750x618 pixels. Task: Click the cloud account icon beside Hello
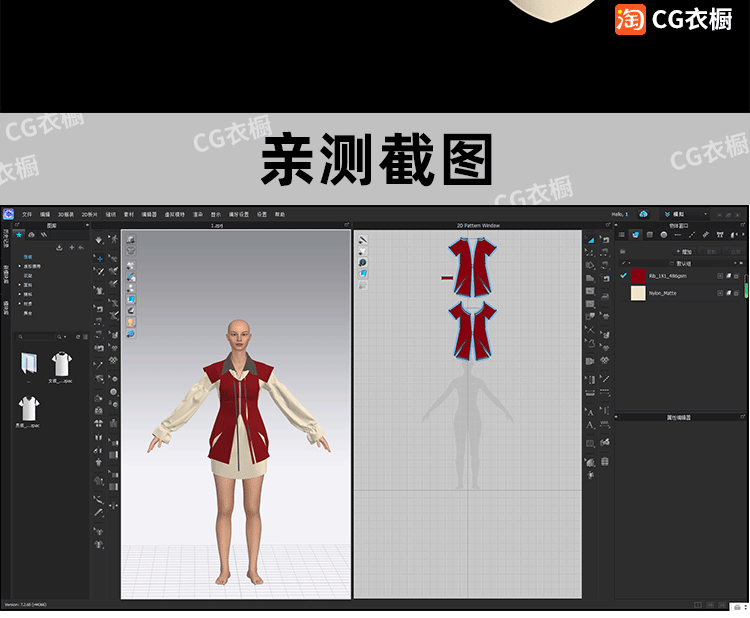(643, 214)
